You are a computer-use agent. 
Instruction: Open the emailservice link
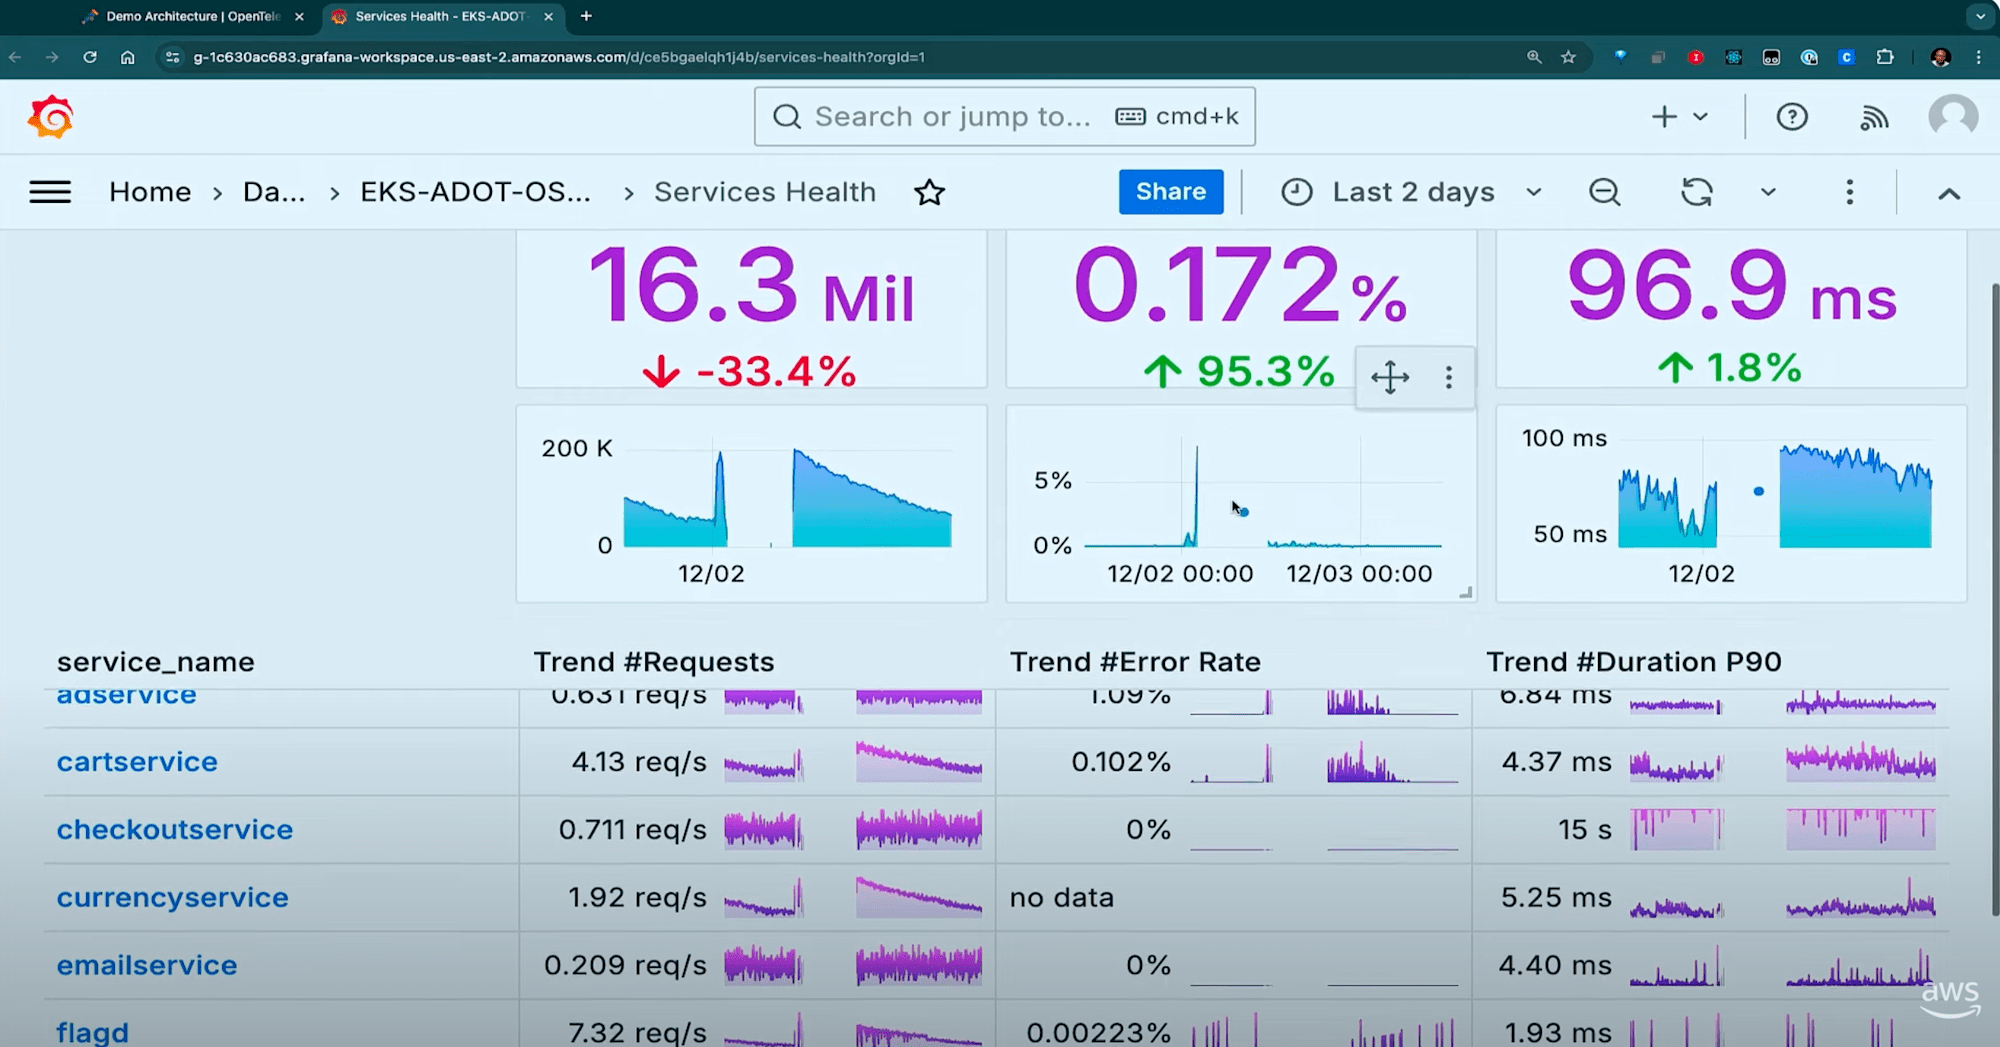[x=147, y=966]
